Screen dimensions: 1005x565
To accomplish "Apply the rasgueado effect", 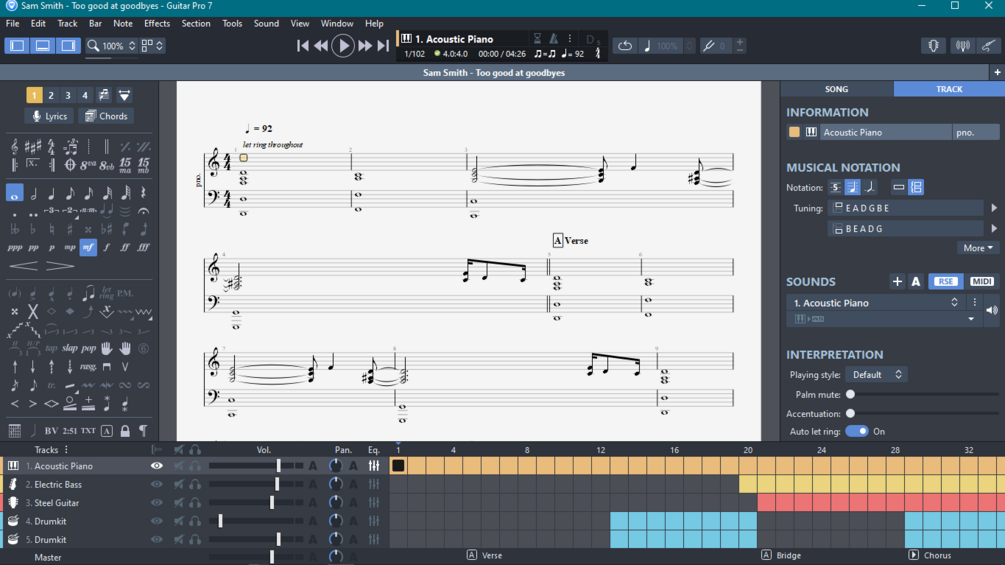I will (x=88, y=367).
